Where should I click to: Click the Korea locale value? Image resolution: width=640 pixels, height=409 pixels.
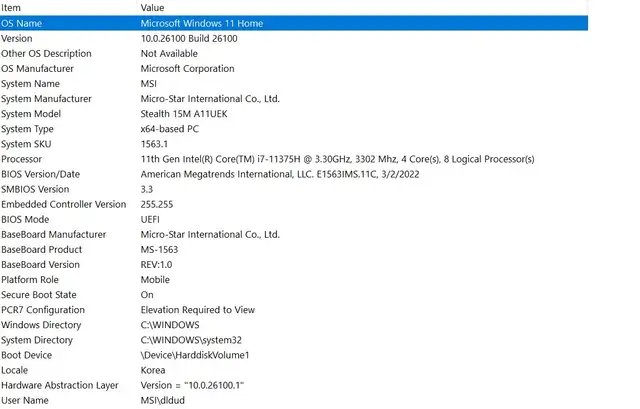tap(153, 371)
